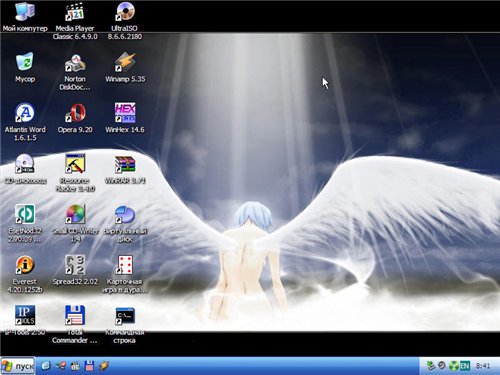Click the Spread32 2.02 desktop icon
This screenshot has height=375, width=500.
click(x=75, y=265)
